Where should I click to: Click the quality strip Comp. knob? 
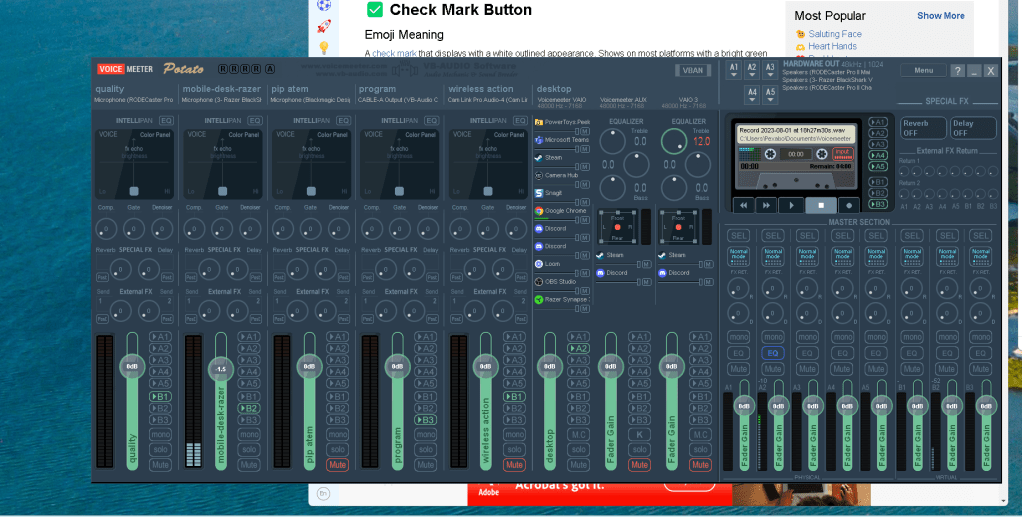click(x=106, y=229)
